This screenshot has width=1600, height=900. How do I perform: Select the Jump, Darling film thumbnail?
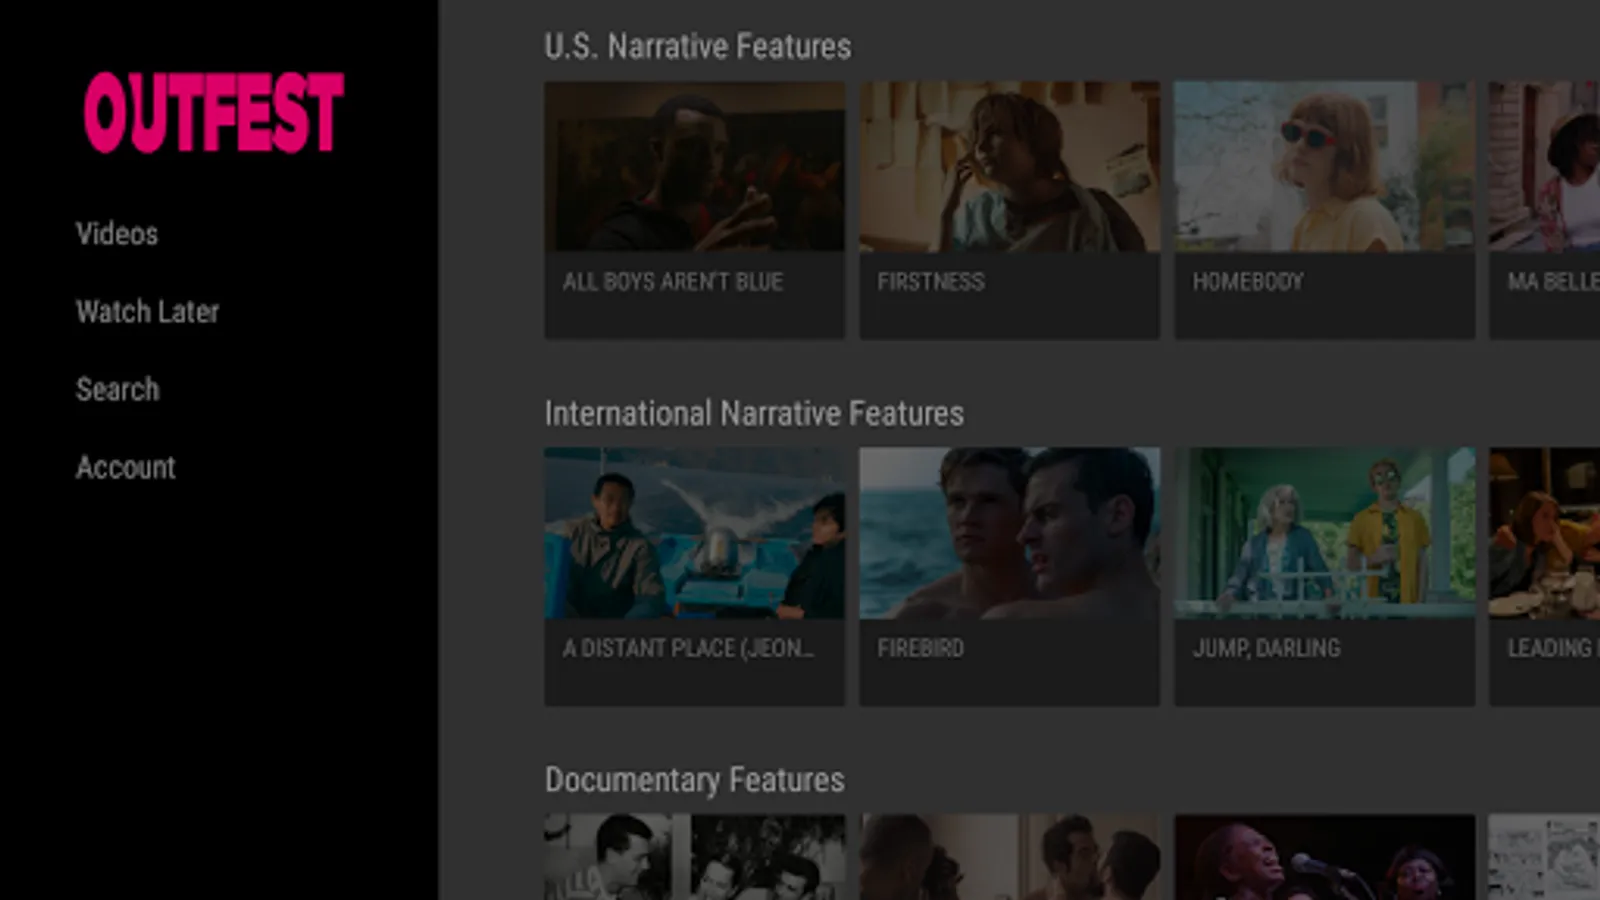1324,533
